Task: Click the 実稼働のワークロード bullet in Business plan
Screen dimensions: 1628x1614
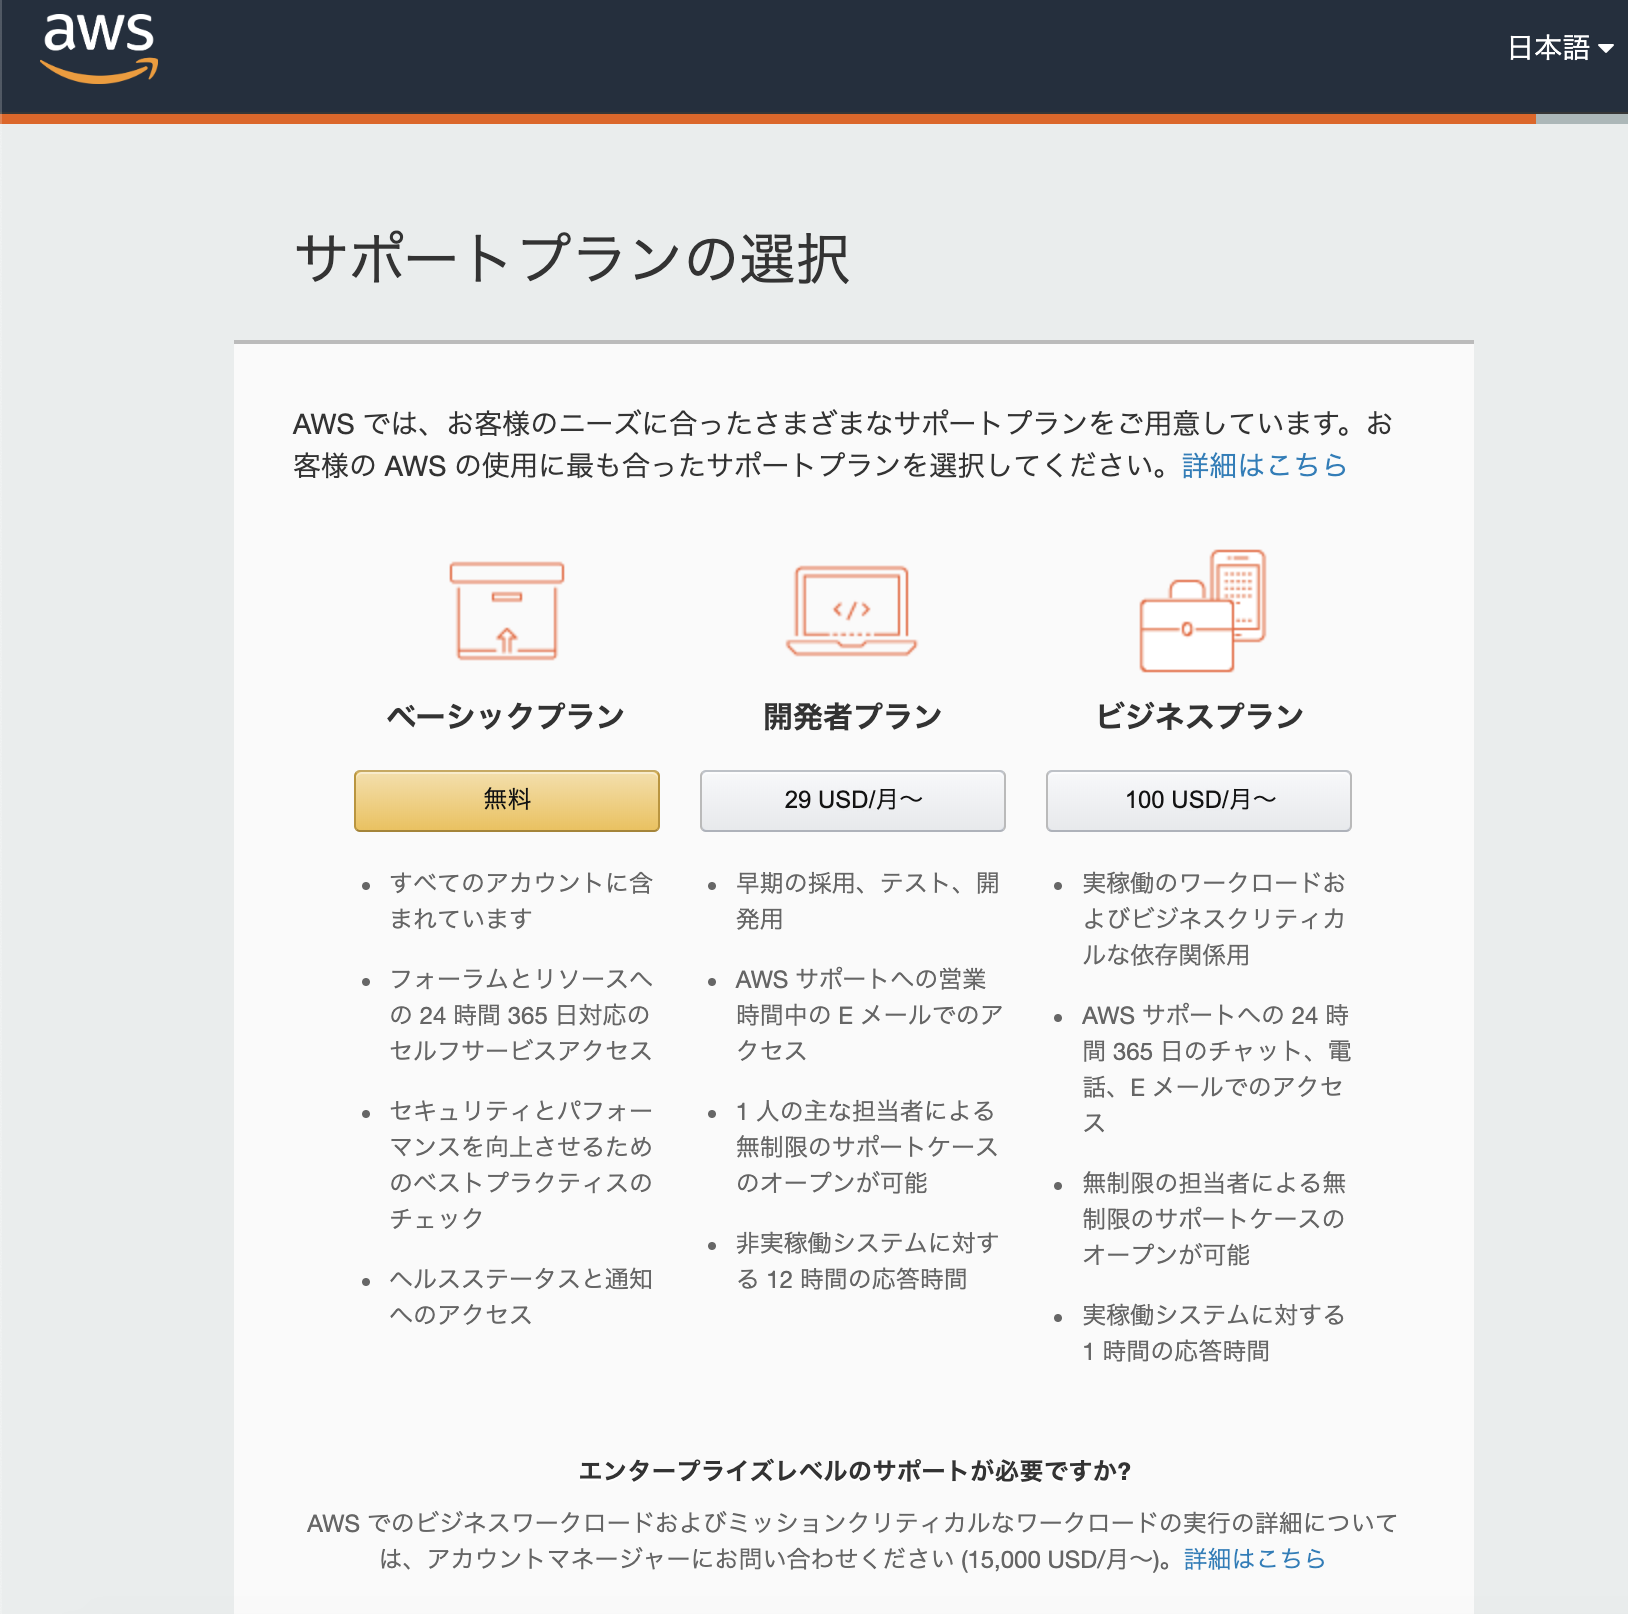Action: coord(1214,919)
